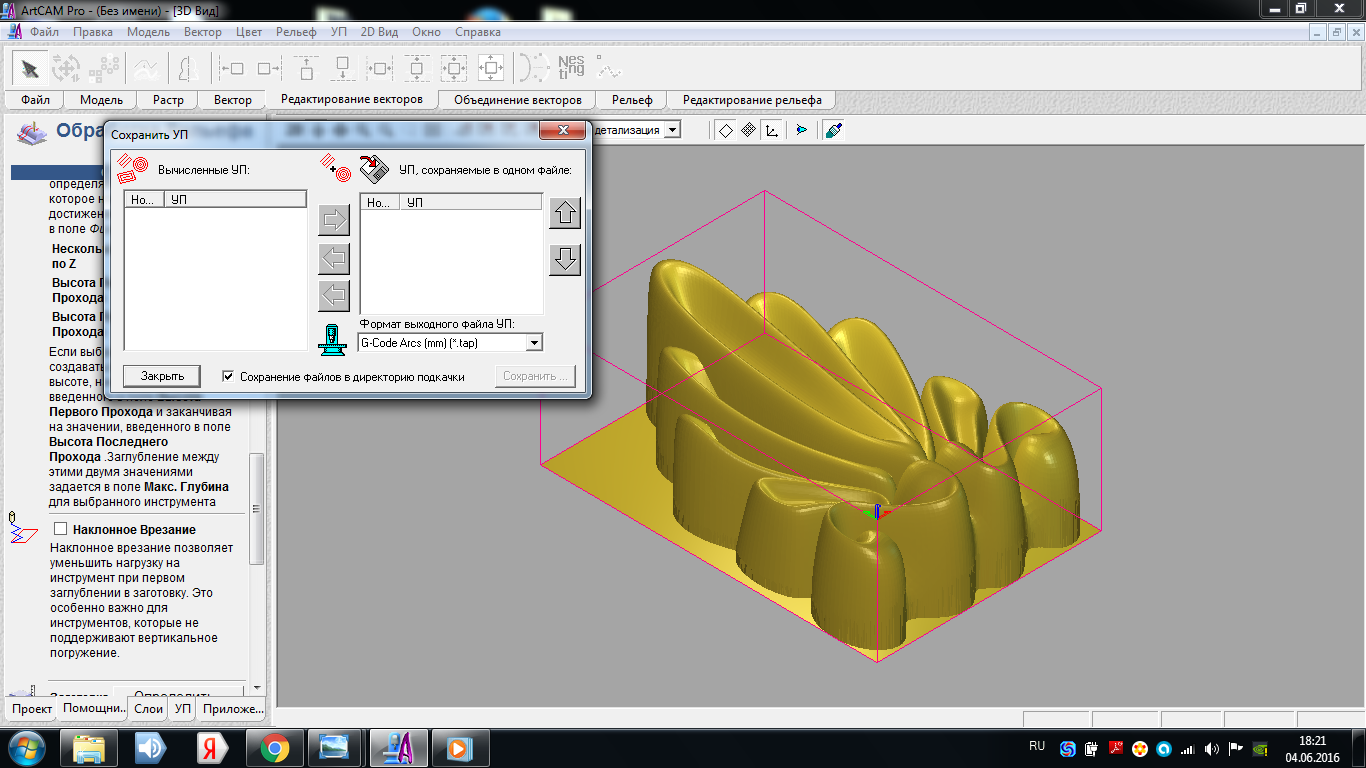
Task: Click the machine tool icon in dialog
Action: 332,340
